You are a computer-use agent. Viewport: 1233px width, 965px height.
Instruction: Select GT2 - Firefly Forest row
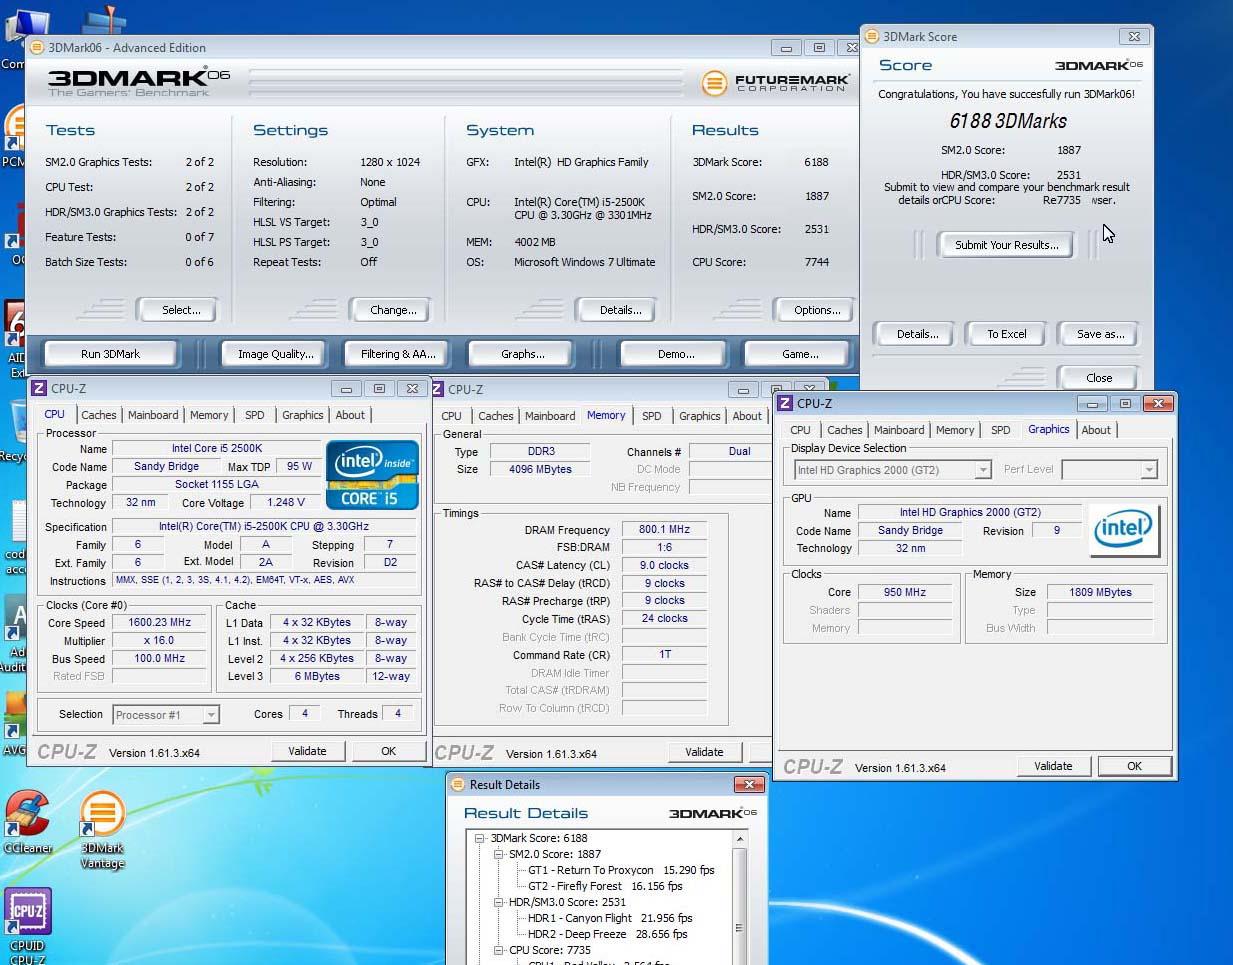605,886
